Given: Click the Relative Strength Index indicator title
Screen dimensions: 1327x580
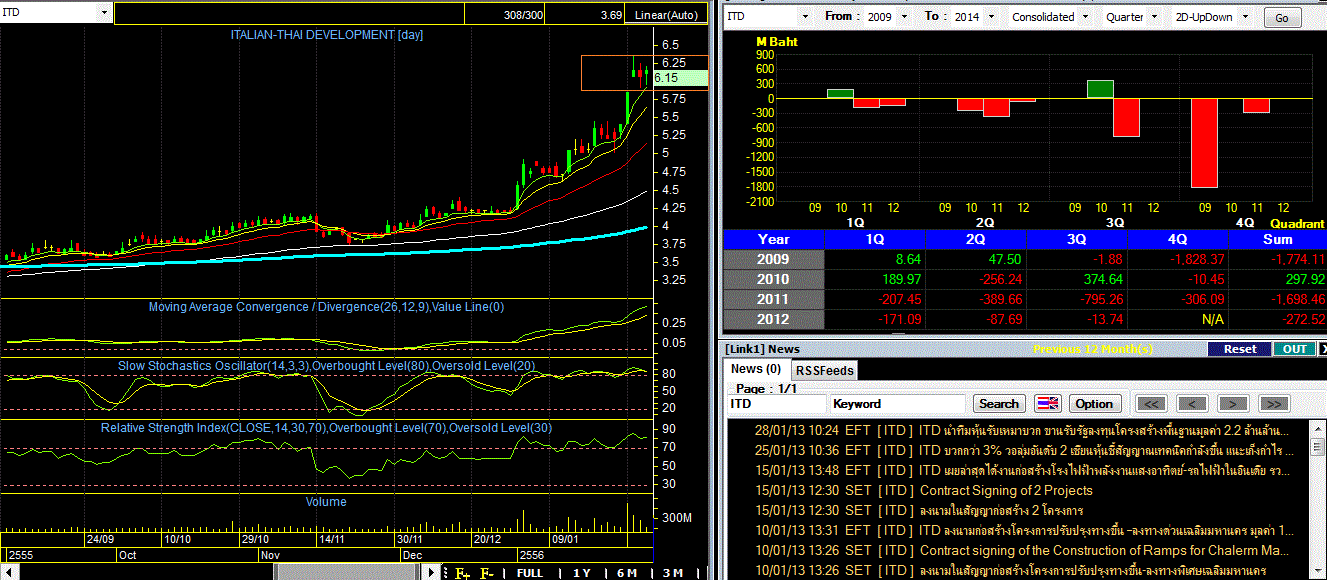Looking at the screenshot, I should tap(326, 428).
